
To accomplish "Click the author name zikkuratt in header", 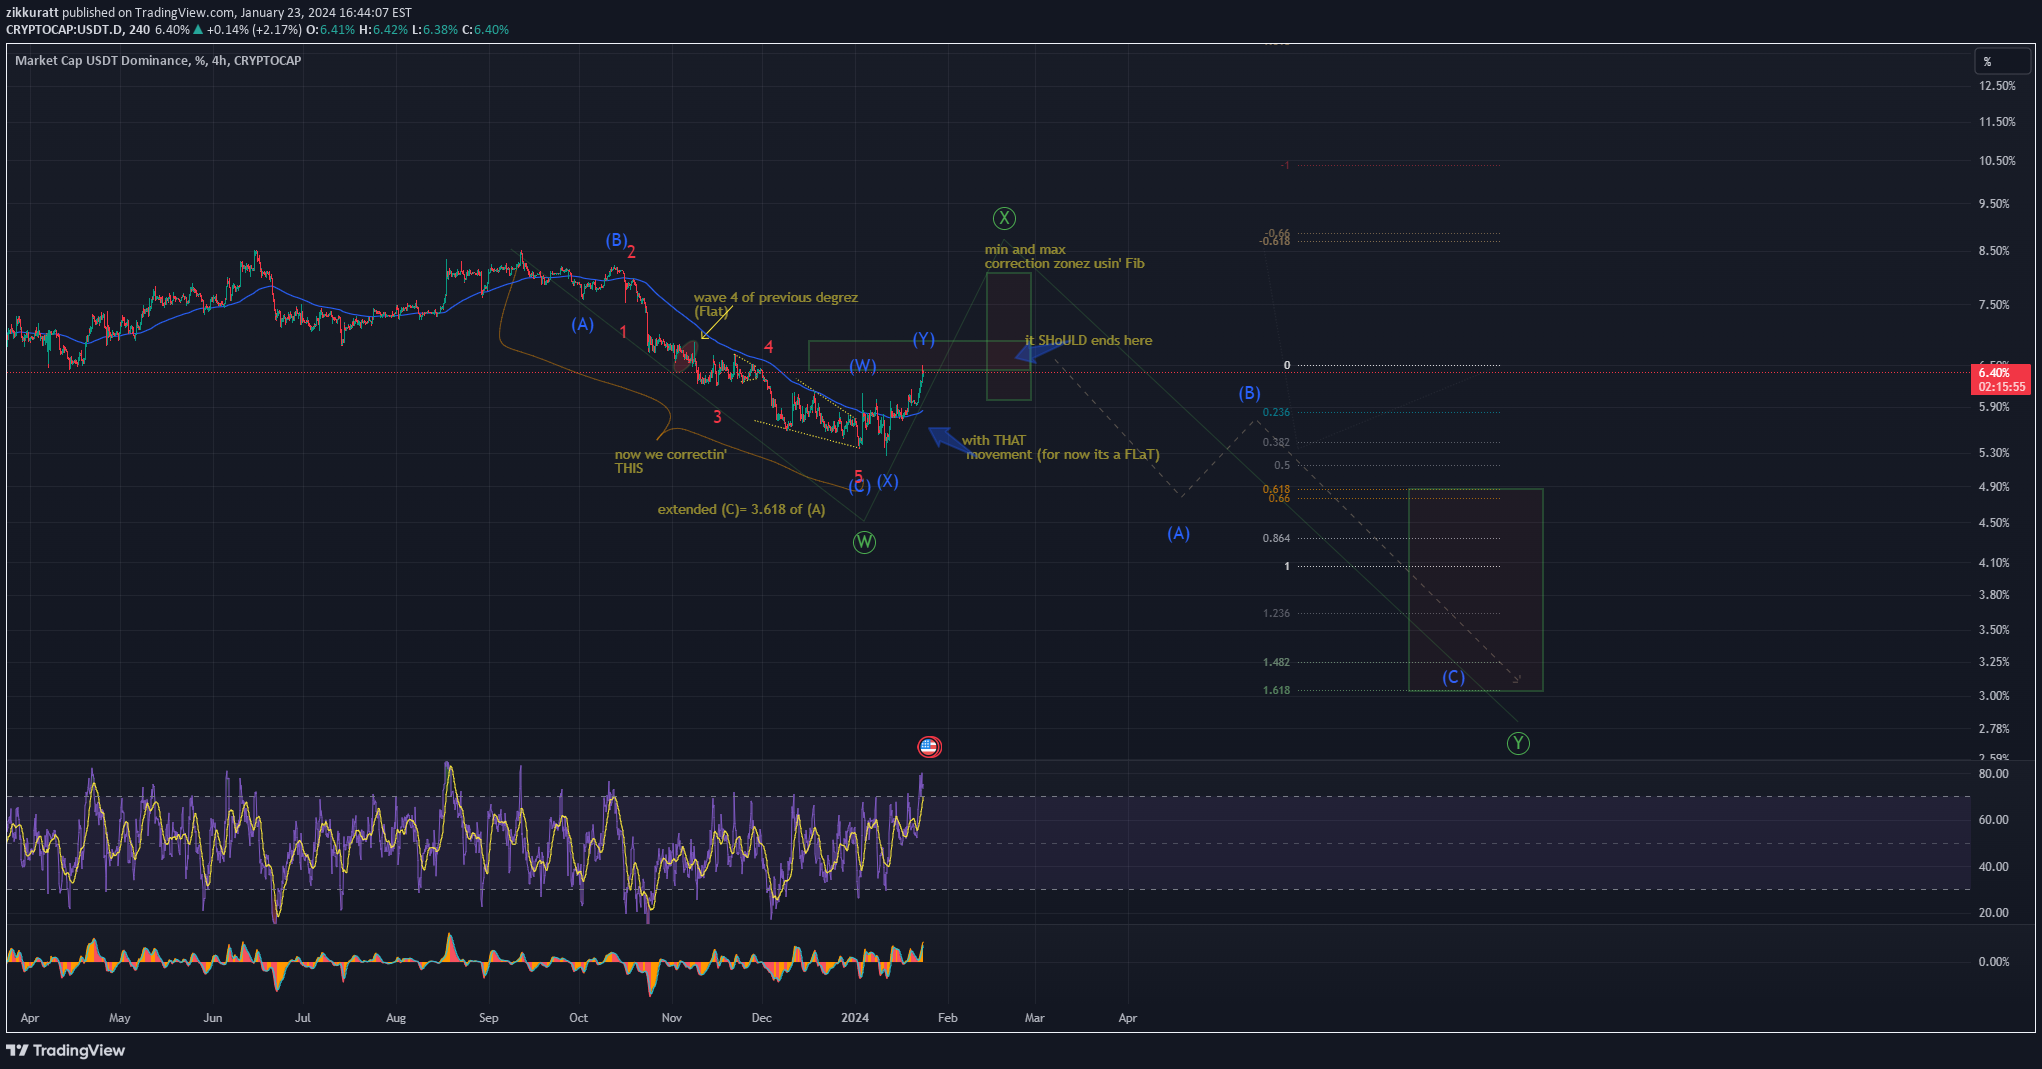I will click(x=32, y=13).
